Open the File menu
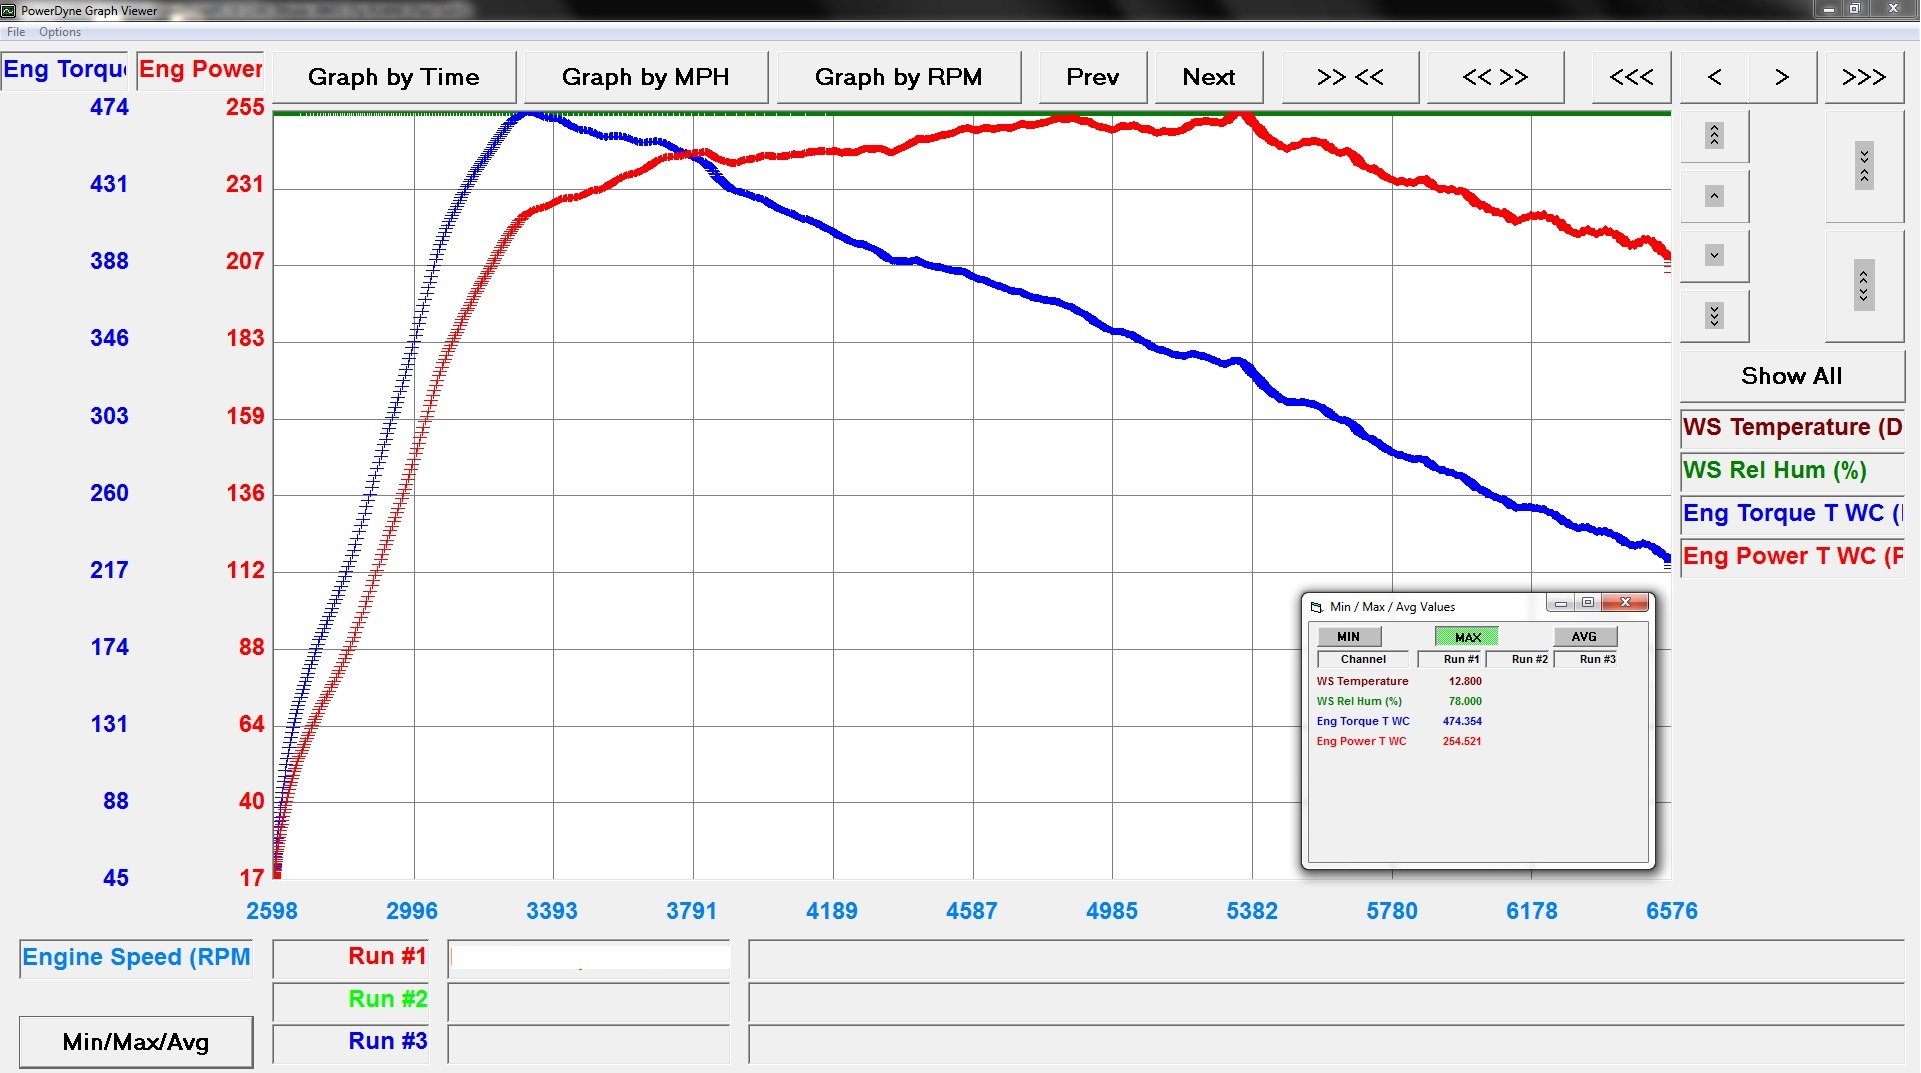The width and height of the screenshot is (1921, 1073). click(x=16, y=32)
